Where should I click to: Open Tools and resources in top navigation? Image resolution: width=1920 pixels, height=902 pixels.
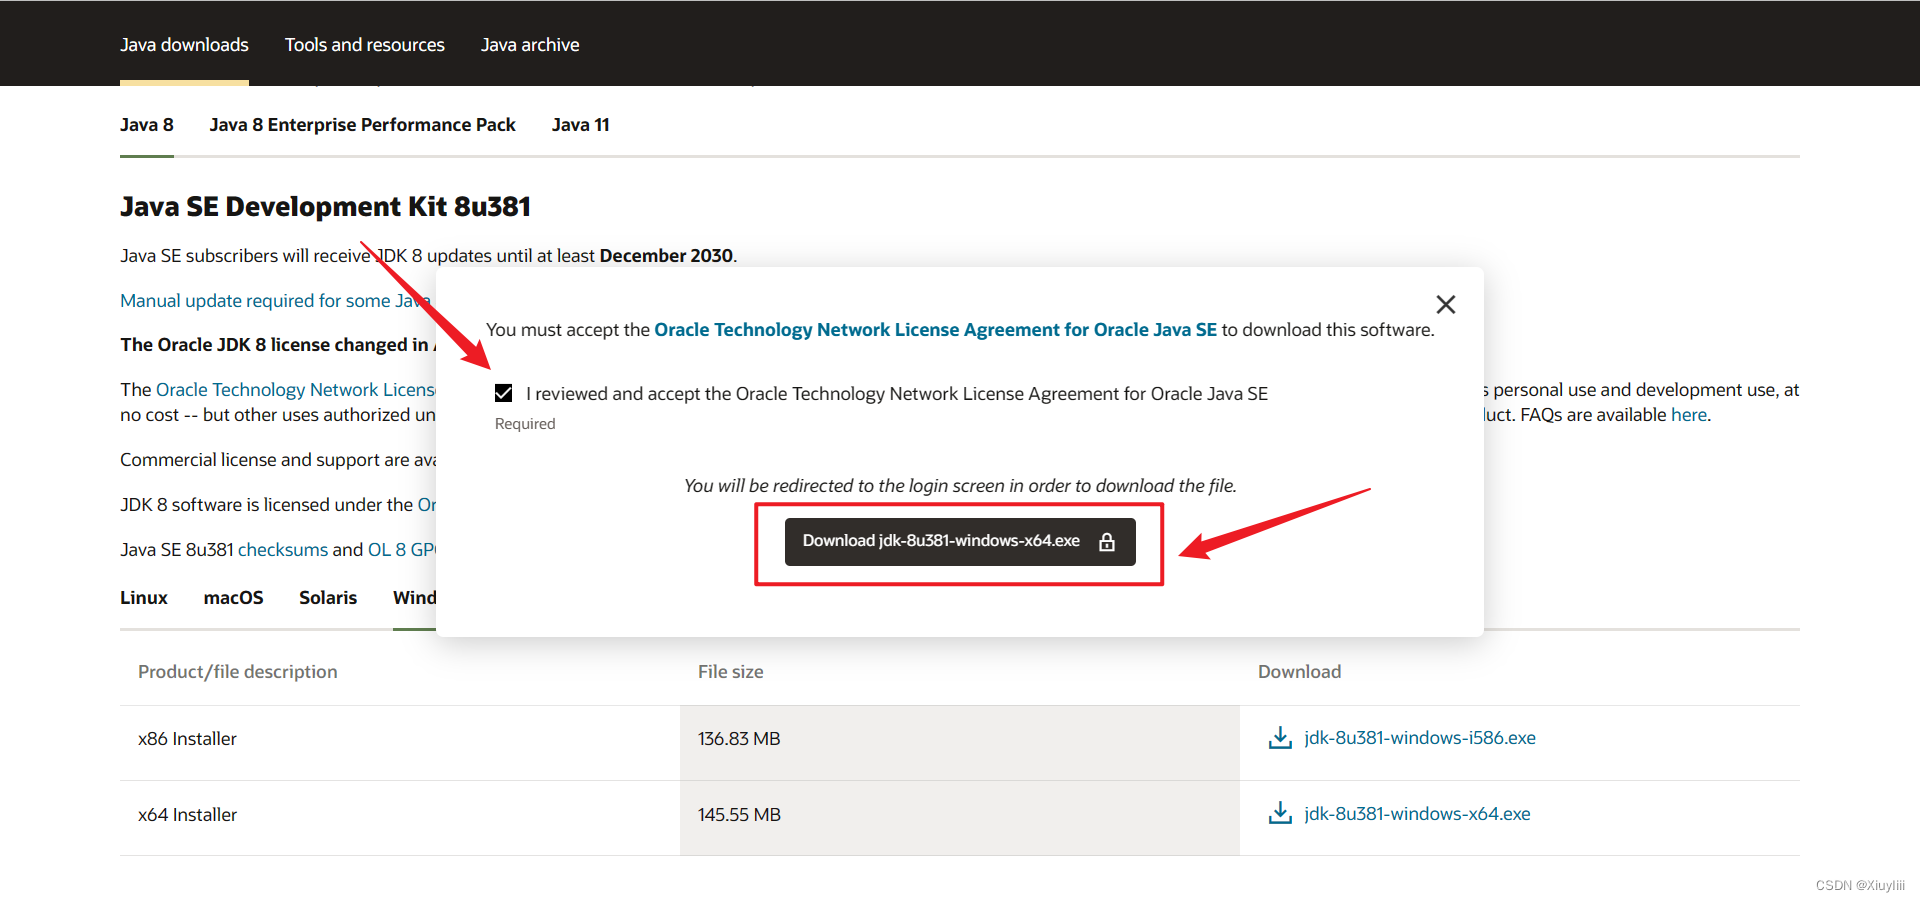pyautogui.click(x=365, y=45)
